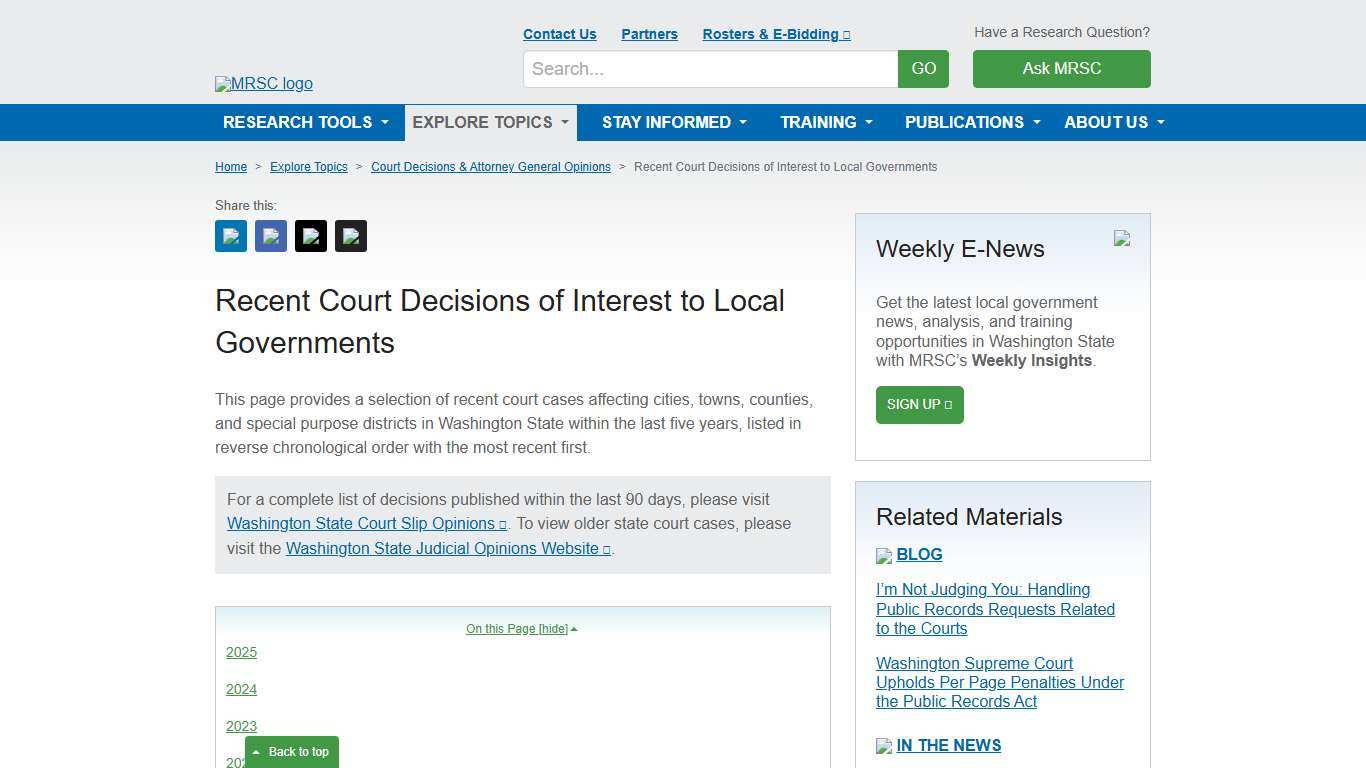
Task: Click the MRSC logo
Action: point(263,84)
